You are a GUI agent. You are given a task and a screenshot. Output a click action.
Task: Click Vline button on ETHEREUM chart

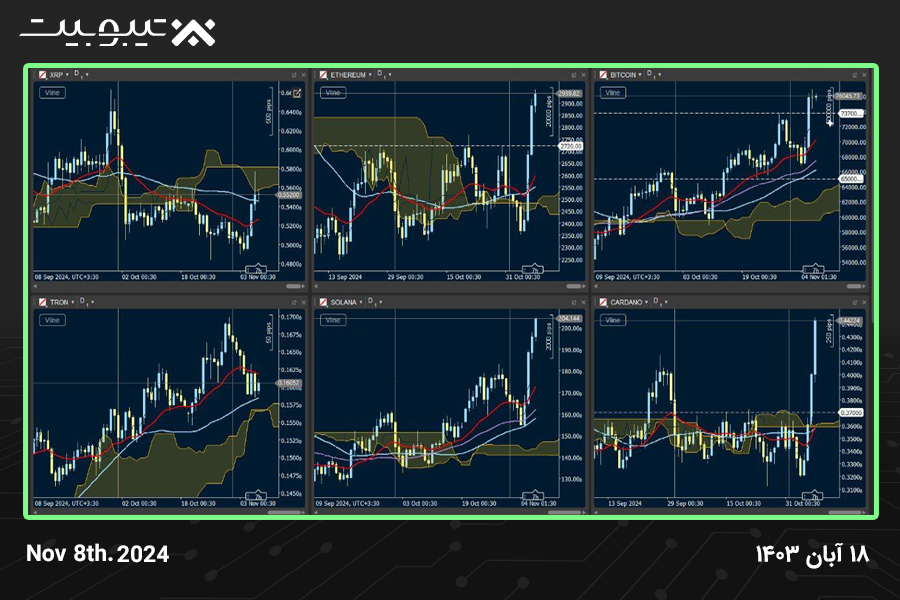click(333, 92)
